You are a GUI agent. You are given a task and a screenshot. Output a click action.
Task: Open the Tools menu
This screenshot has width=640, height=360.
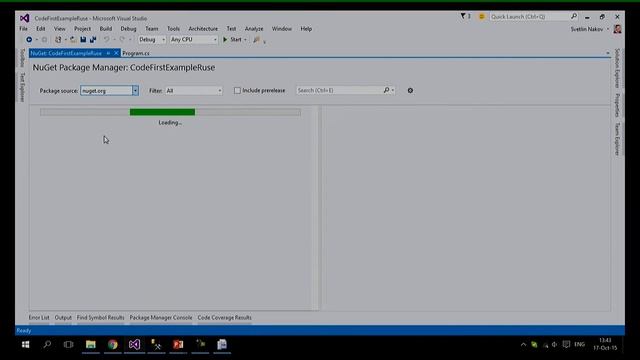coord(173,29)
